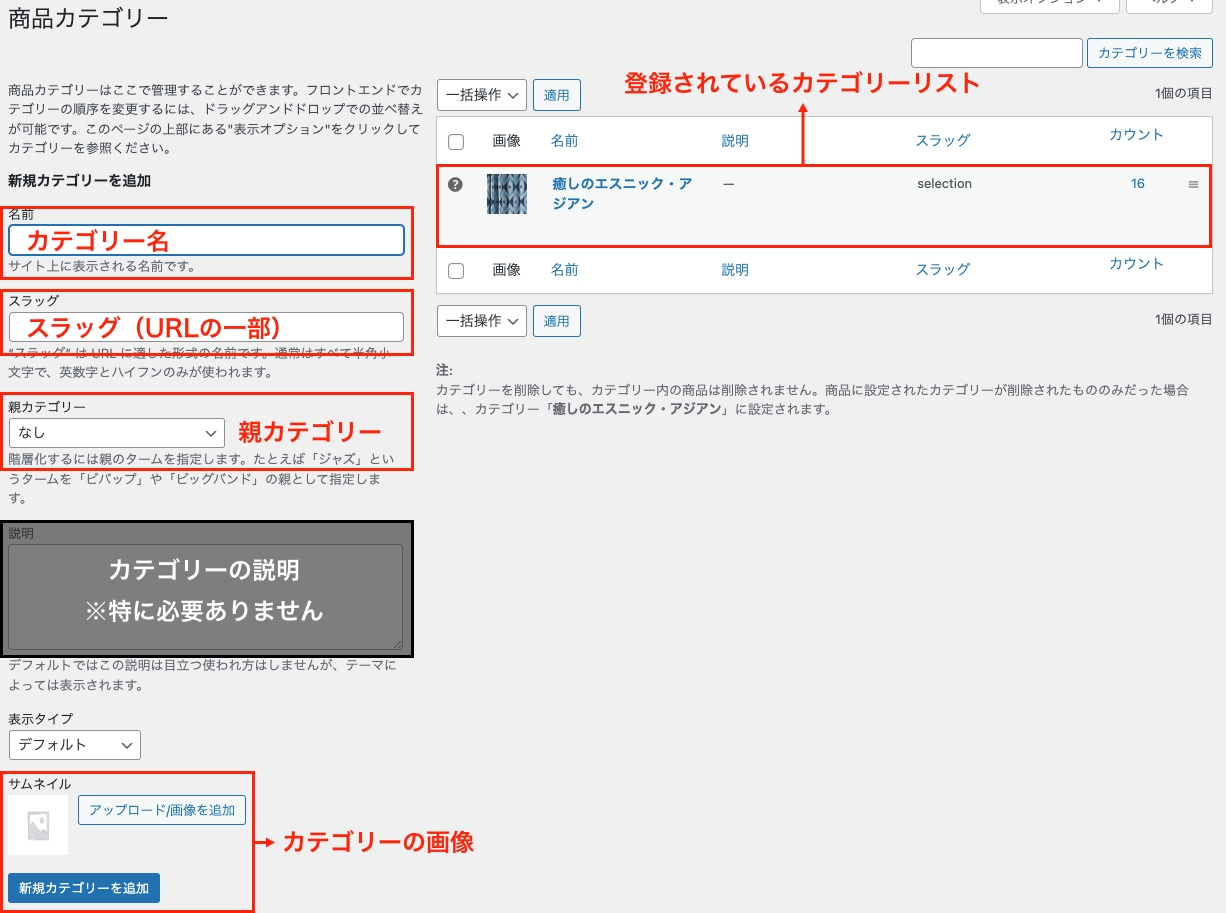This screenshot has height=913, width=1226.
Task: Click the category search text field
Action: point(996,53)
